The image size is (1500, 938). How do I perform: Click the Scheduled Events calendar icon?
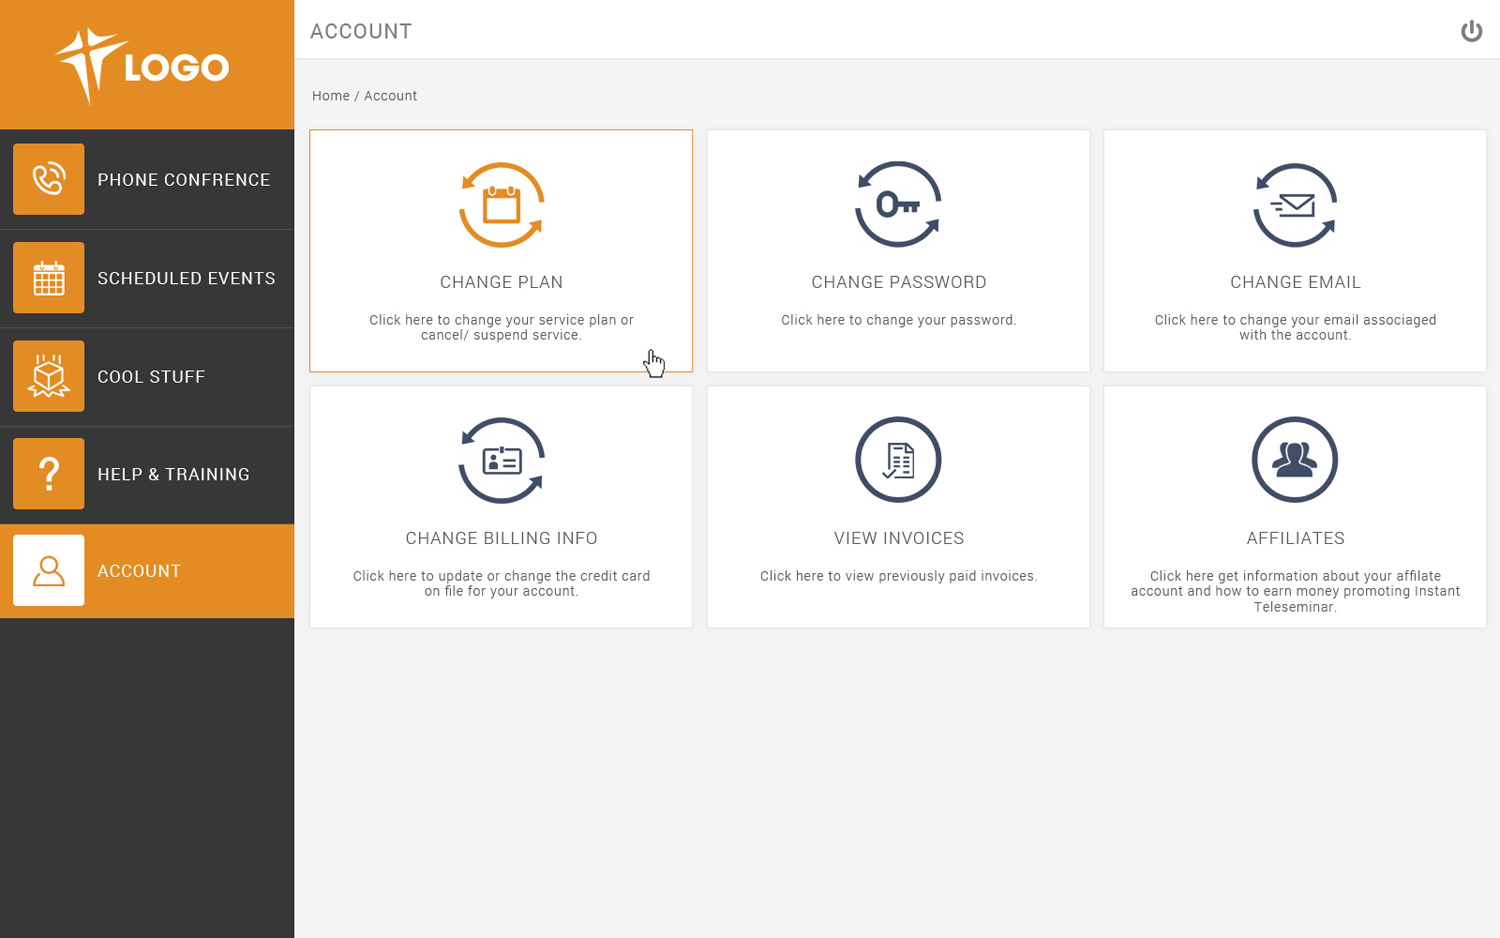48,278
